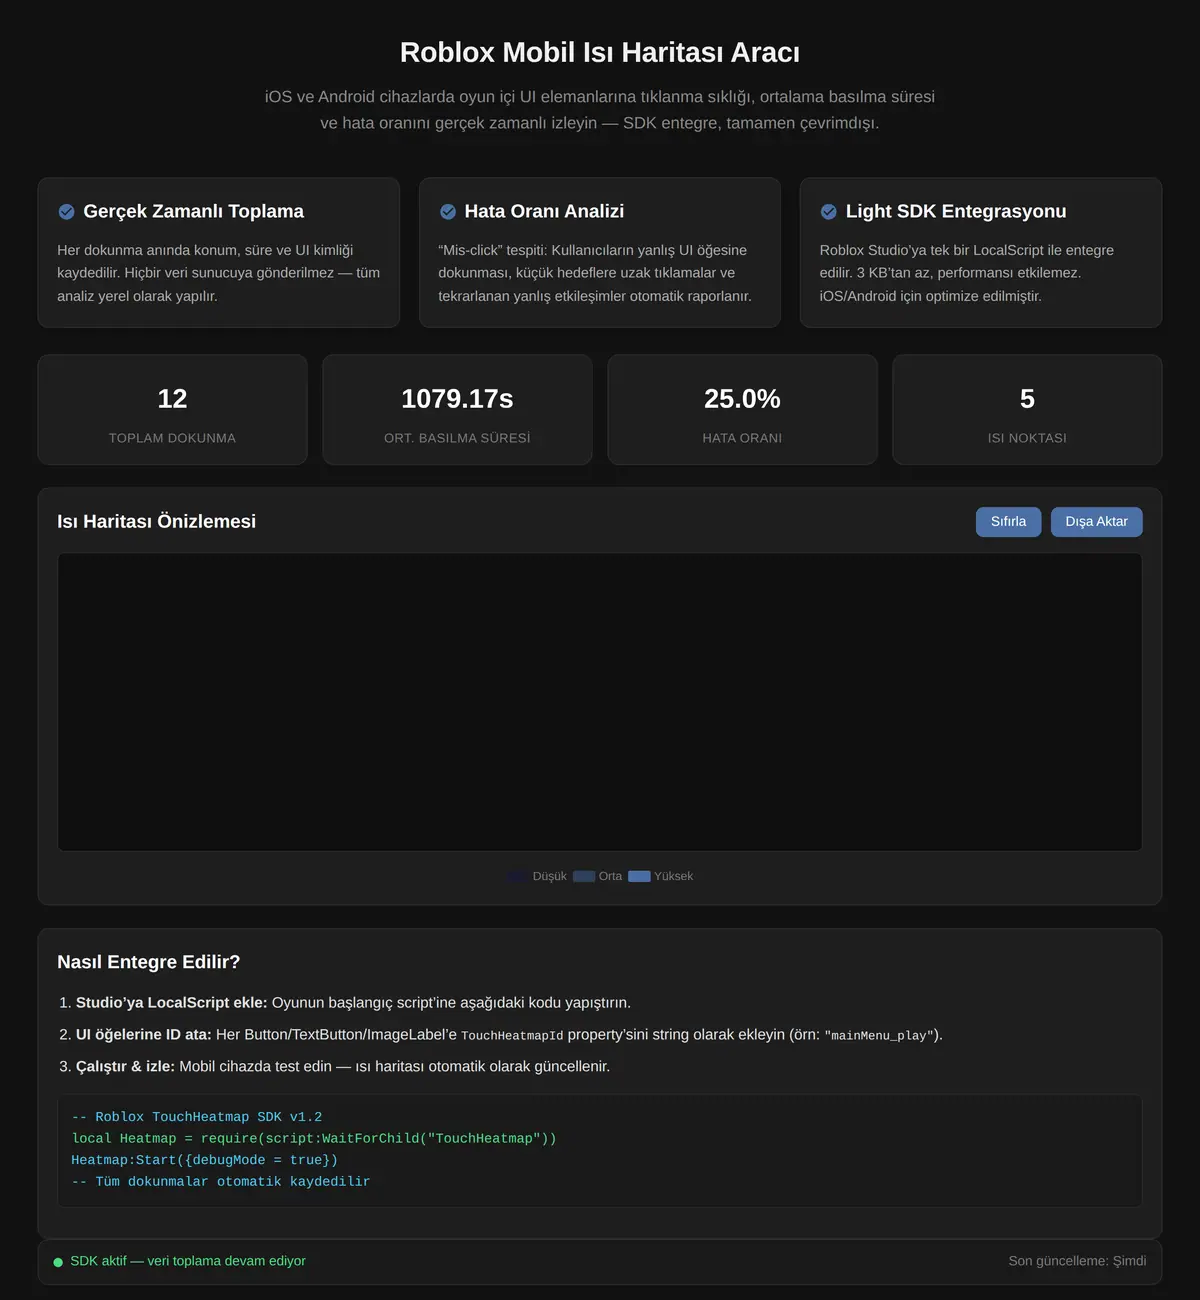
Task: Click the Nasıl Entegre Edilir? heading
Action: (149, 962)
